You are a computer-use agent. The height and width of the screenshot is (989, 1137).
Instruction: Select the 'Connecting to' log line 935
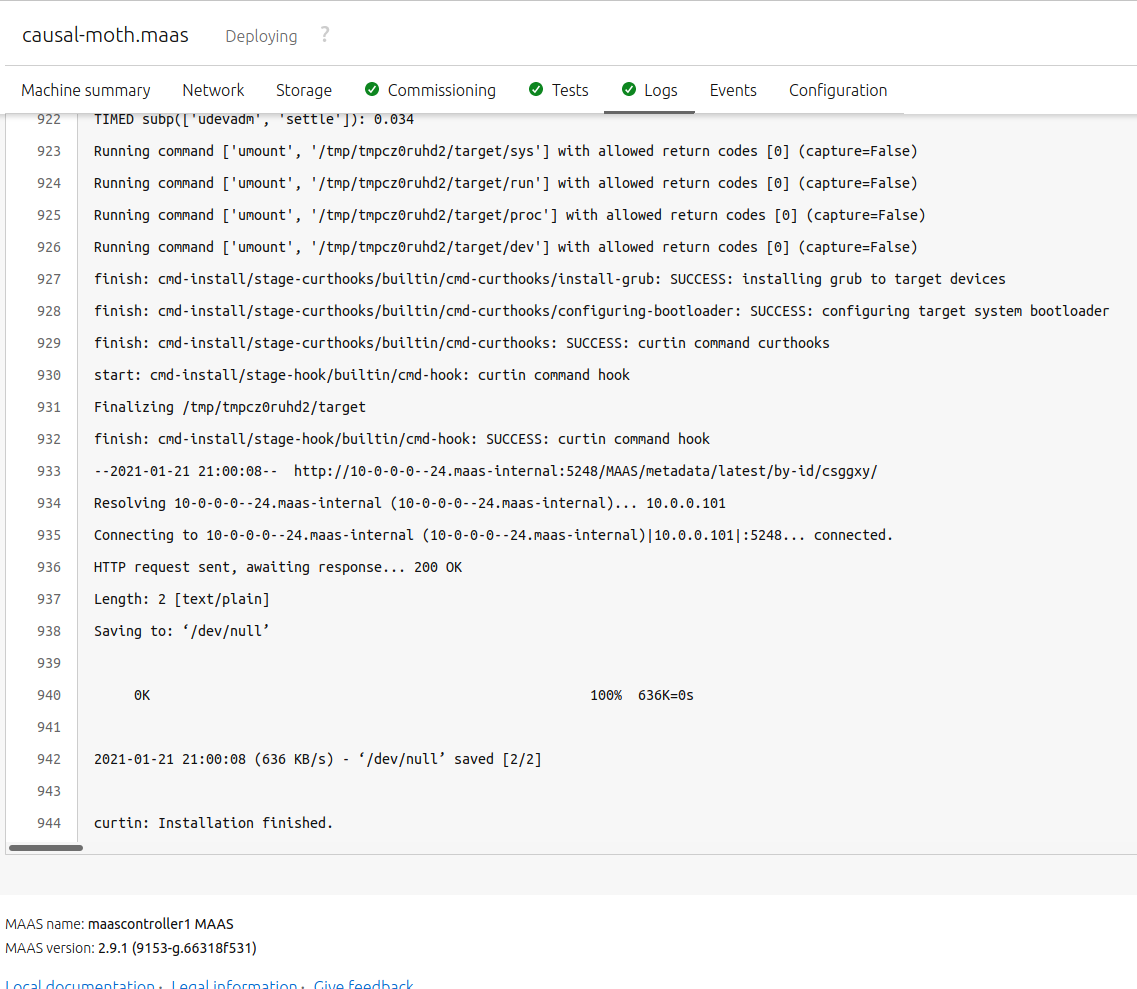(x=493, y=535)
